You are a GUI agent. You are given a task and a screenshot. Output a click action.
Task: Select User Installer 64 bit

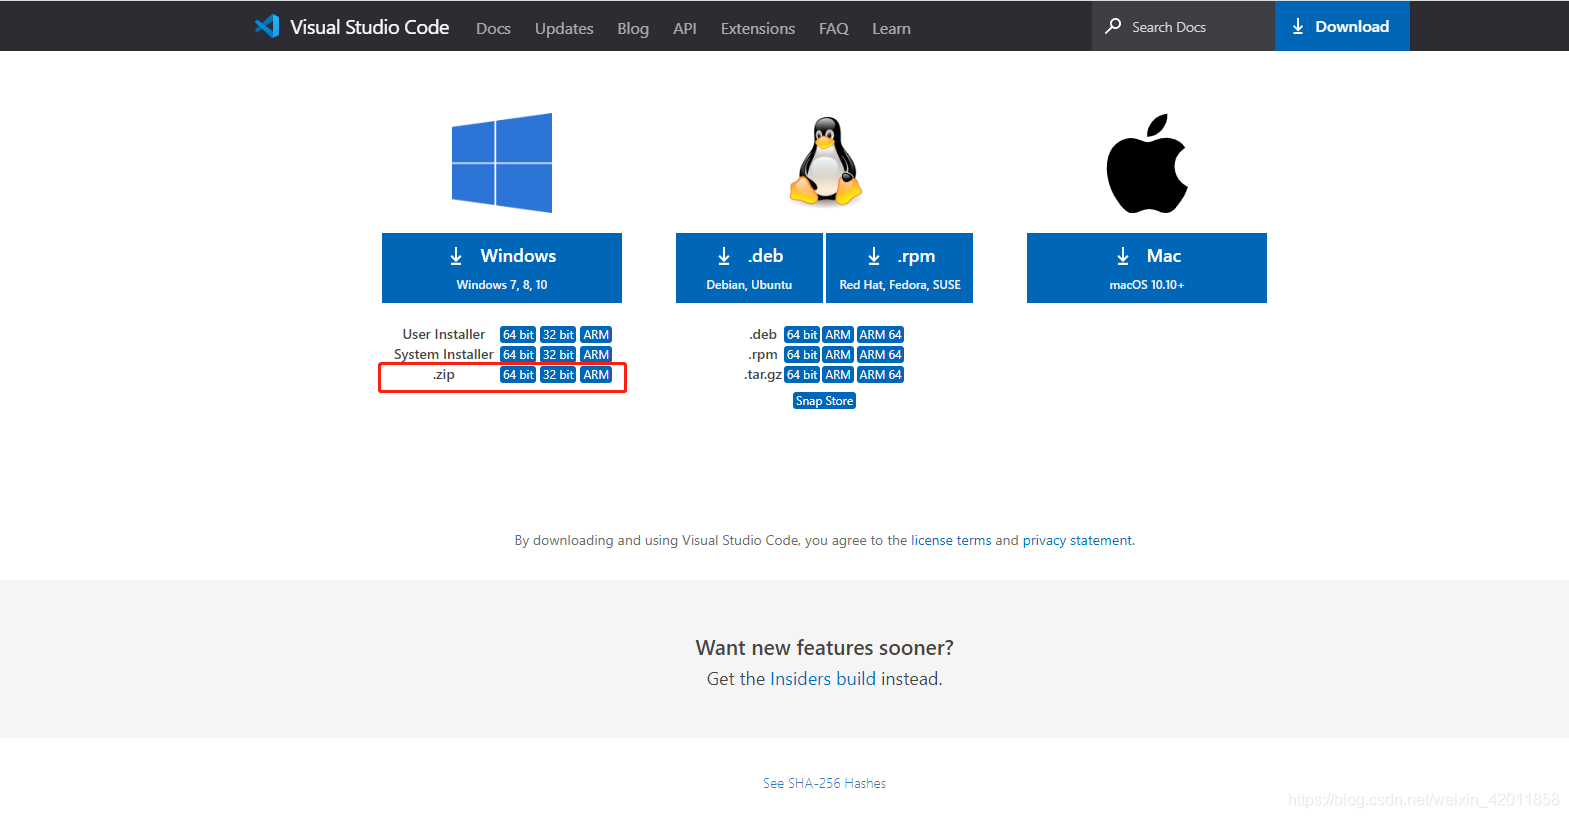[x=518, y=335]
